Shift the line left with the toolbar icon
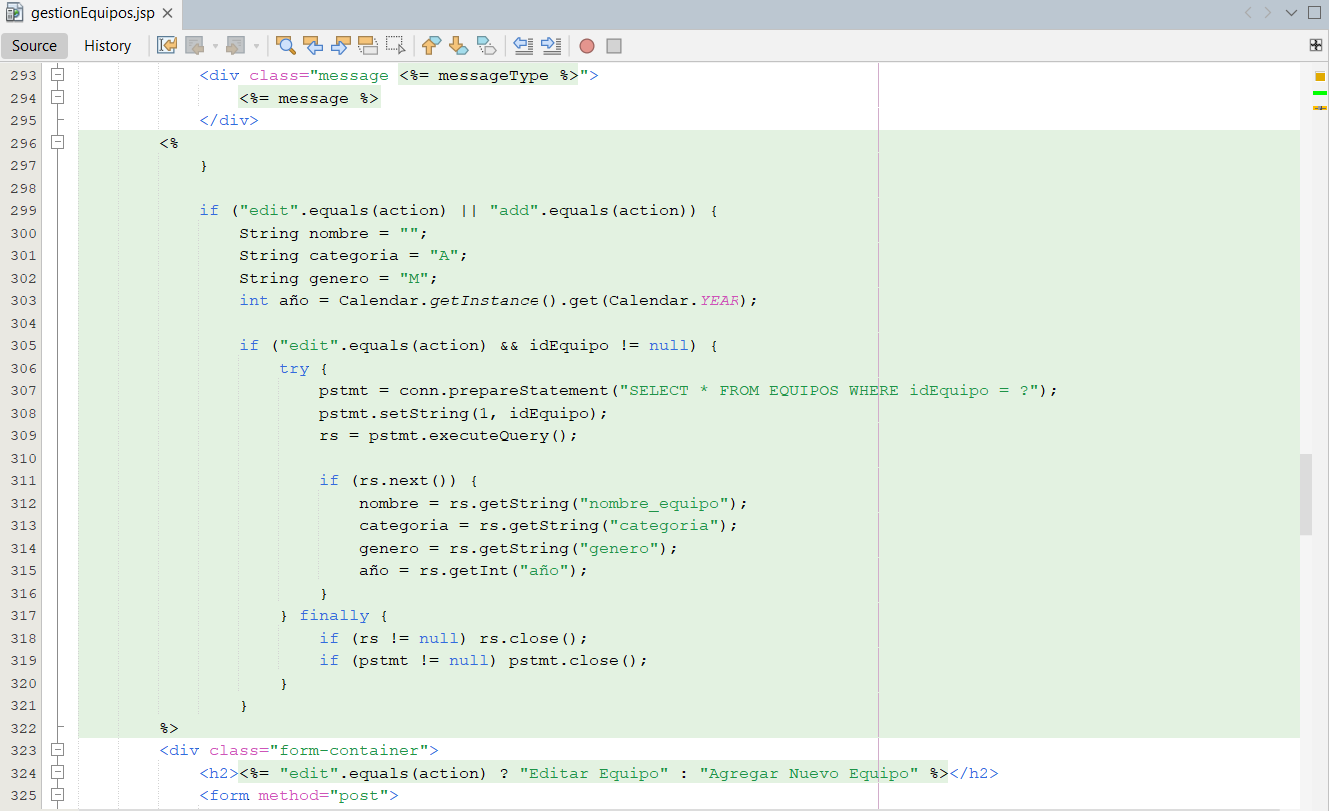This screenshot has width=1329, height=811. tap(522, 46)
